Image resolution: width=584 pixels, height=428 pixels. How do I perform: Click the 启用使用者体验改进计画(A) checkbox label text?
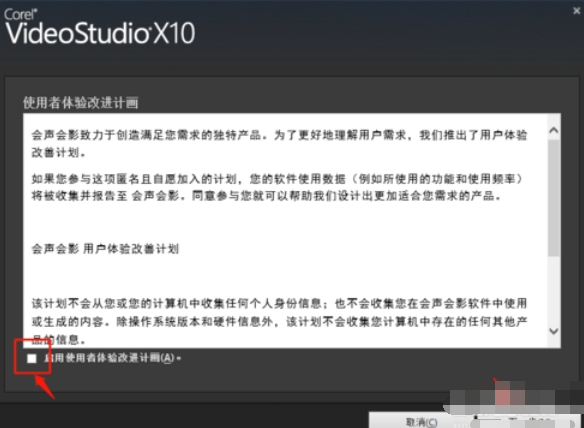(112, 358)
